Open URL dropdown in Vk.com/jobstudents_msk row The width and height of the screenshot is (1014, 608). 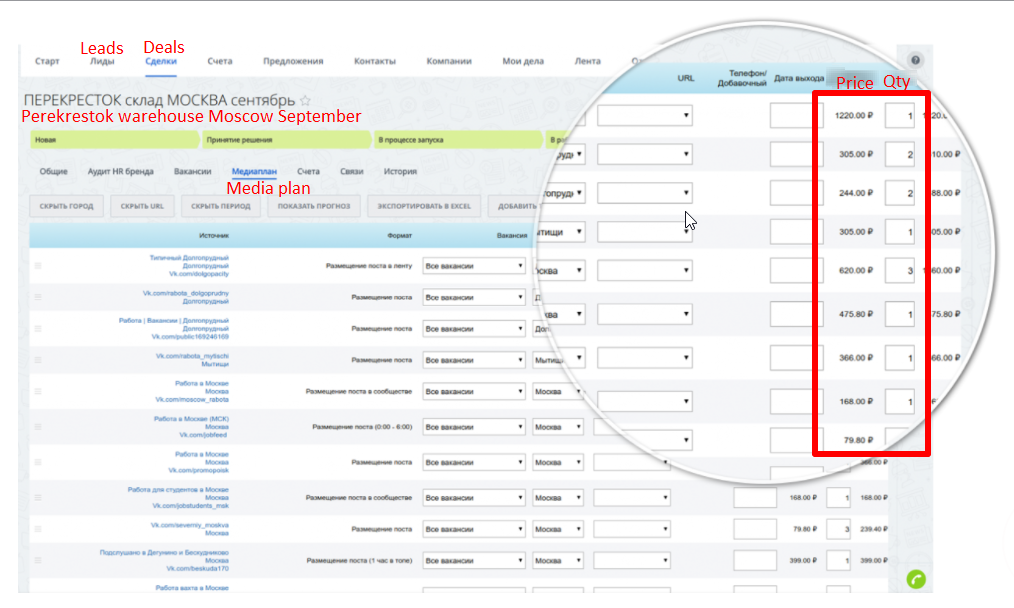(632, 497)
